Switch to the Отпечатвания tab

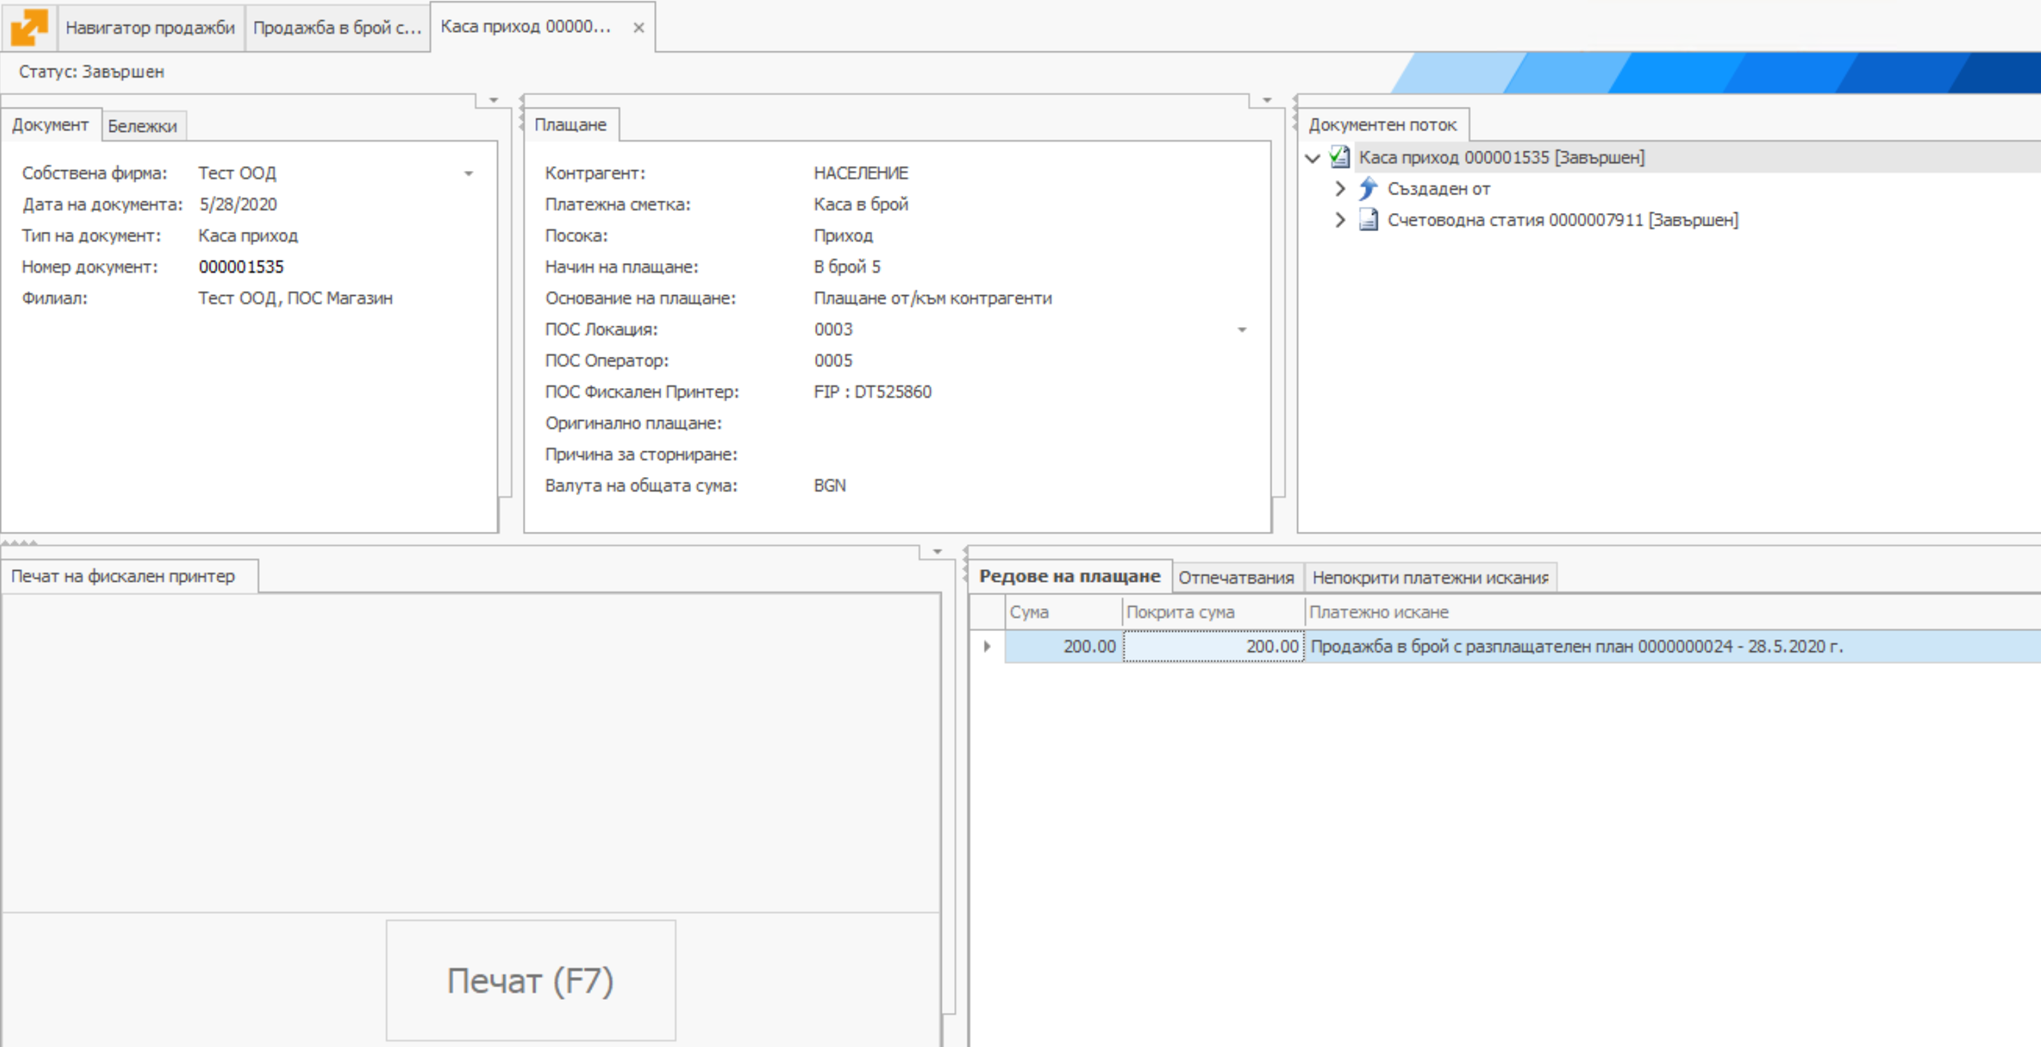coord(1236,577)
